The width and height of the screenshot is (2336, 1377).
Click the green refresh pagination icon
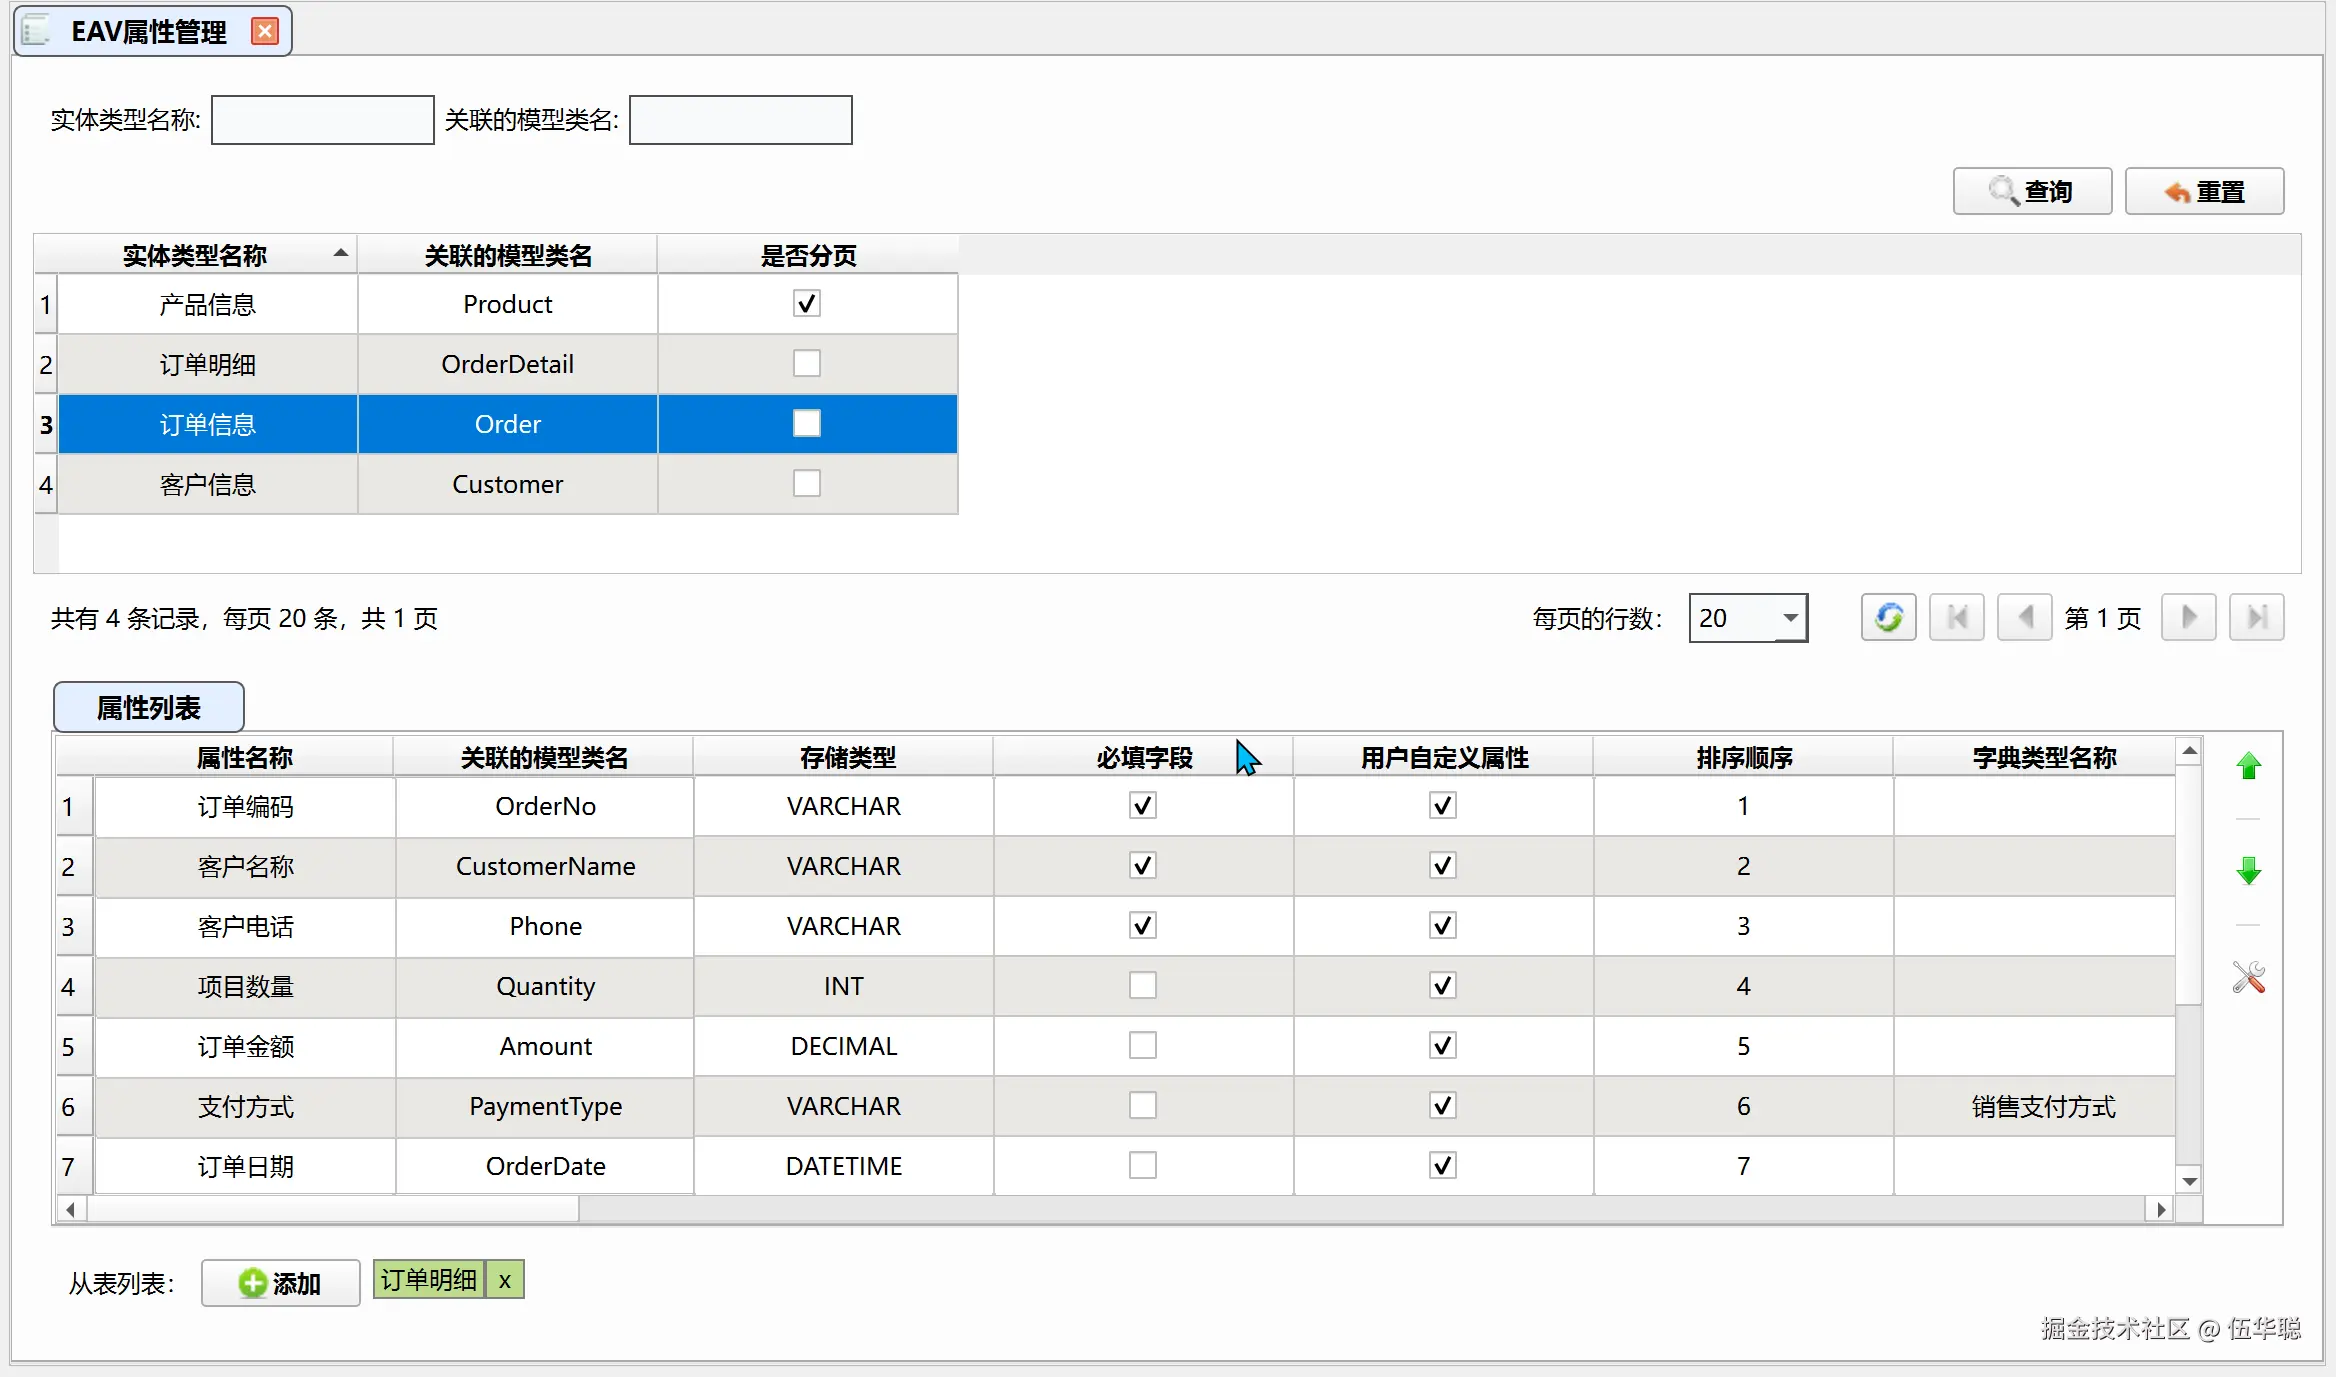click(1888, 617)
